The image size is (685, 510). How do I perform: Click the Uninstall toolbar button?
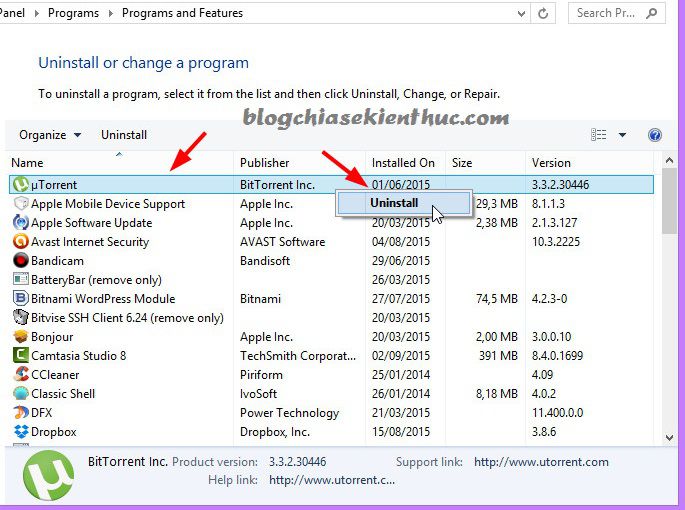click(x=124, y=135)
